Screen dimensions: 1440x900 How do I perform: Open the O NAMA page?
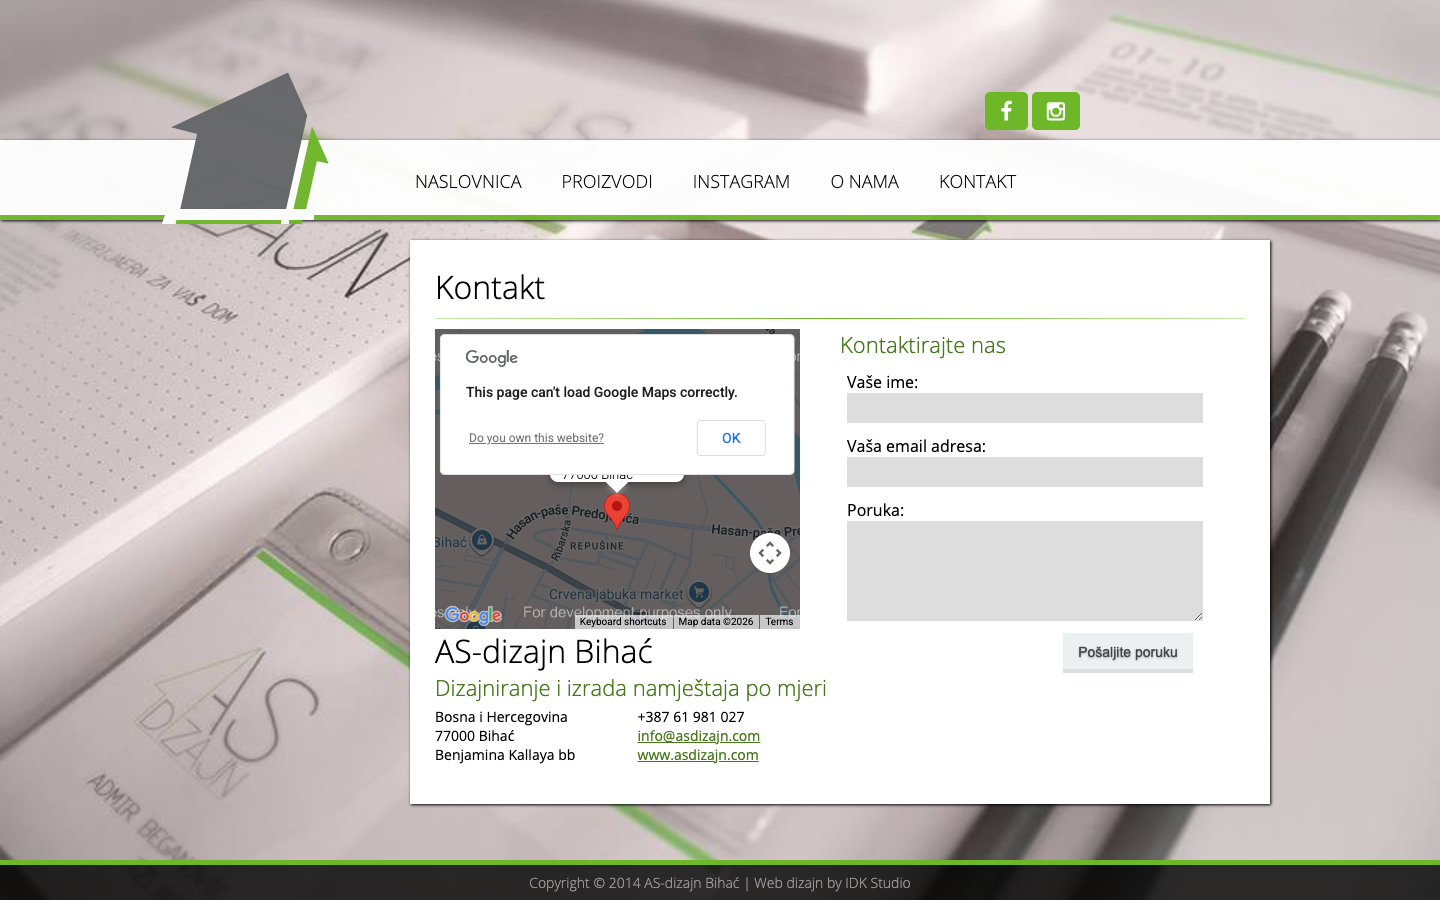coord(865,181)
